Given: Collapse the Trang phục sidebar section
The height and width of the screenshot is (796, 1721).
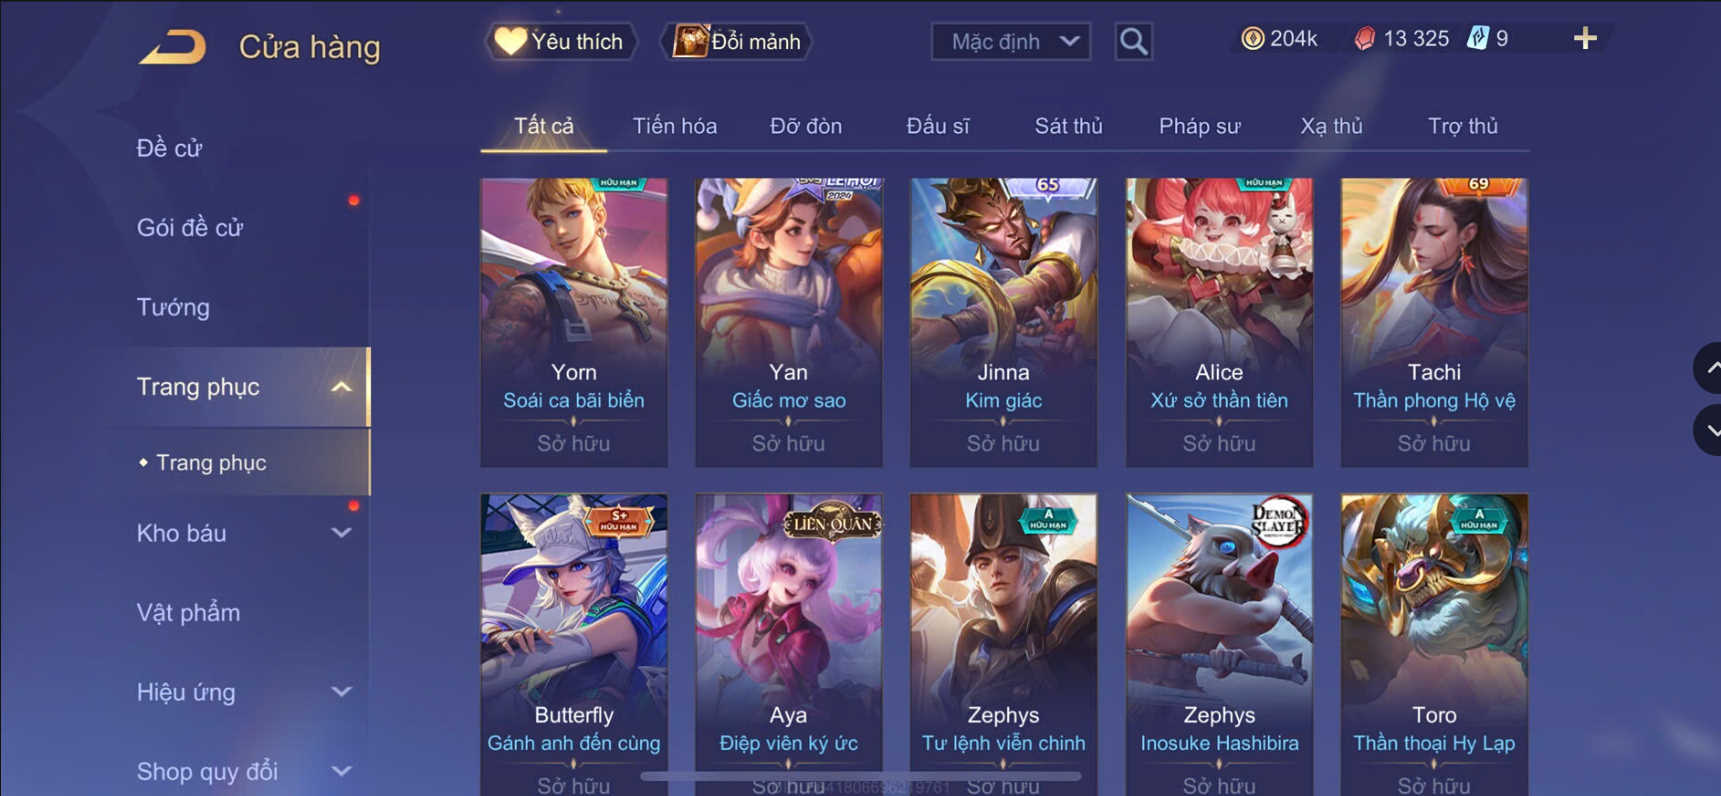Looking at the screenshot, I should tap(341, 387).
